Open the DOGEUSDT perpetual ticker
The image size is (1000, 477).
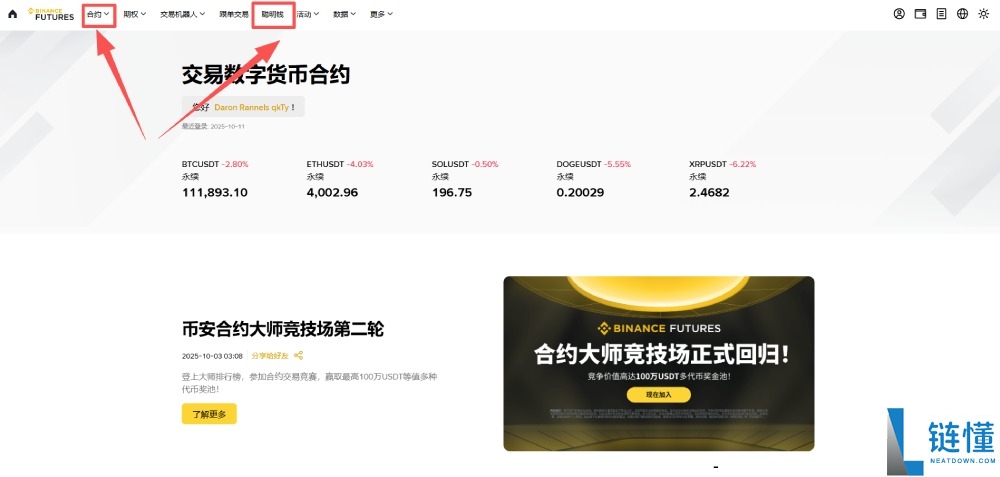coord(594,179)
